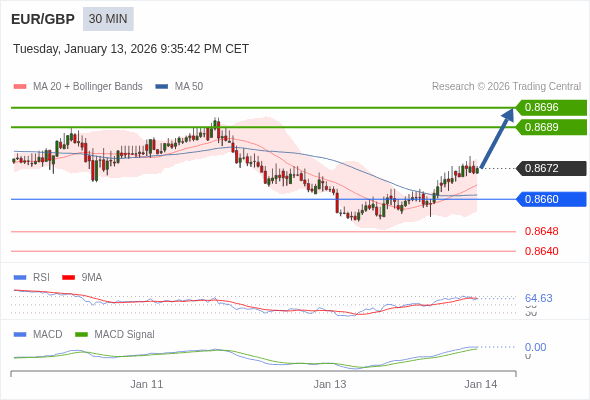Click the Jan 13 axis date label

pos(330,384)
